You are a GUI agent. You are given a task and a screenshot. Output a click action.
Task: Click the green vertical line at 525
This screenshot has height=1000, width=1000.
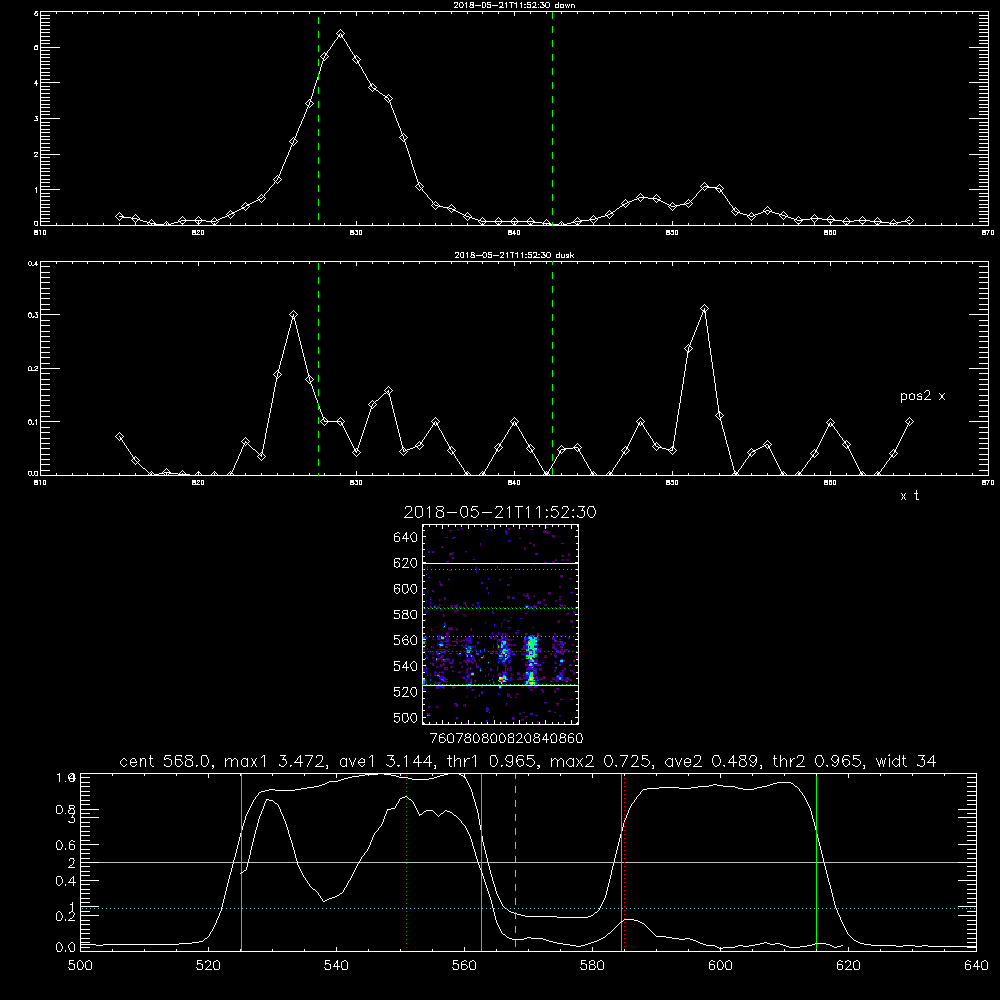(x=241, y=861)
